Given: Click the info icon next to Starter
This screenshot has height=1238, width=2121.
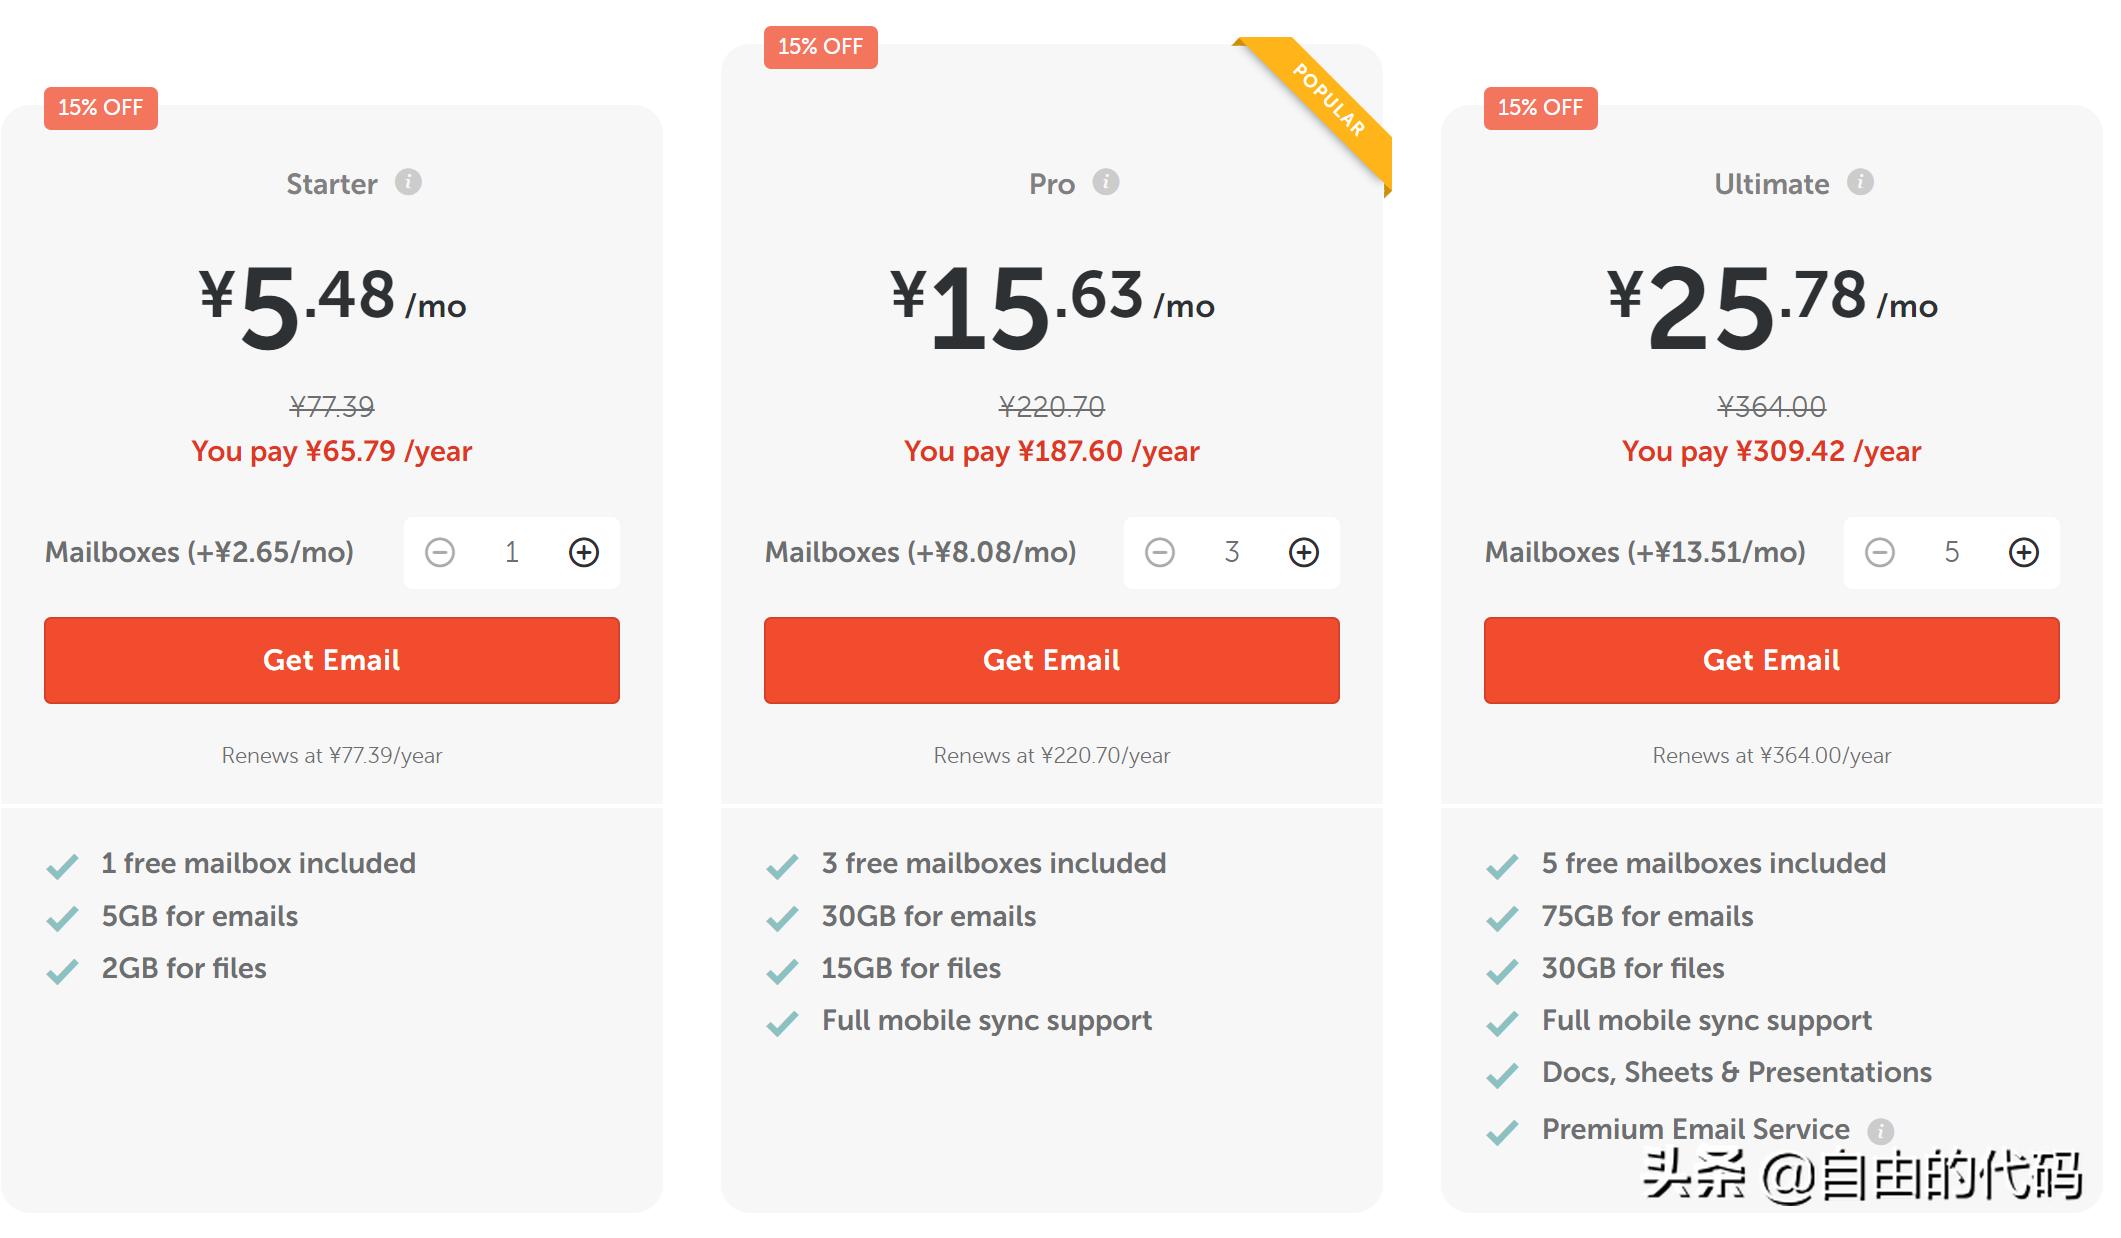Looking at the screenshot, I should [x=408, y=182].
